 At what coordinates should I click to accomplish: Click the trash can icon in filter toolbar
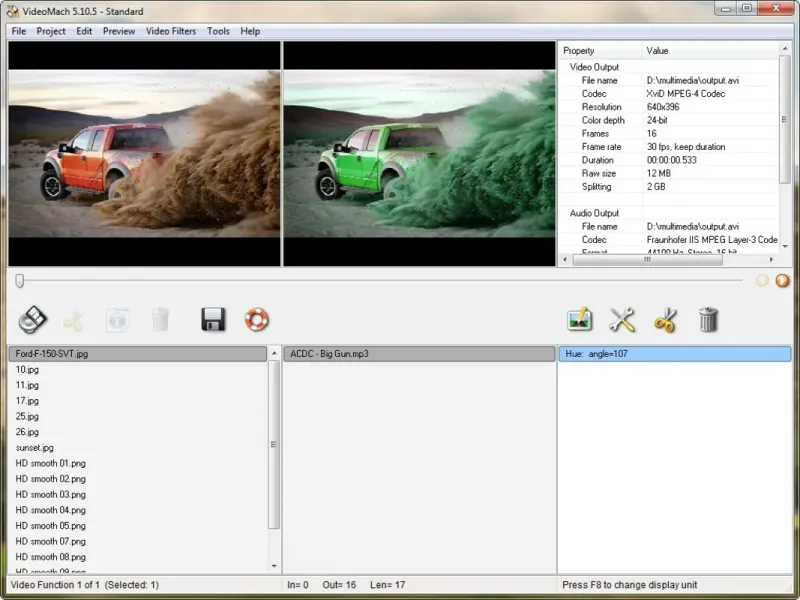point(708,319)
